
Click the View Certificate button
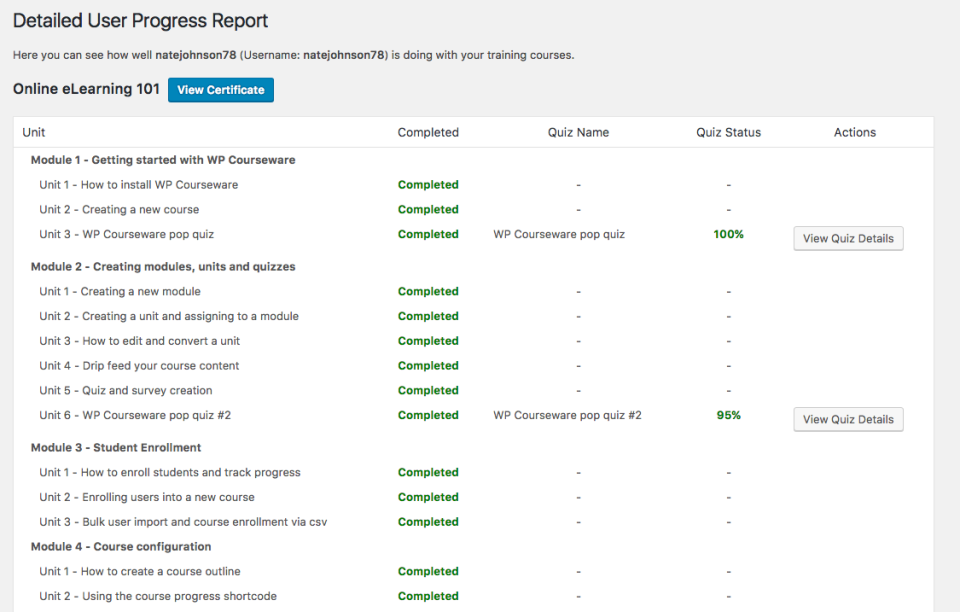[x=220, y=89]
